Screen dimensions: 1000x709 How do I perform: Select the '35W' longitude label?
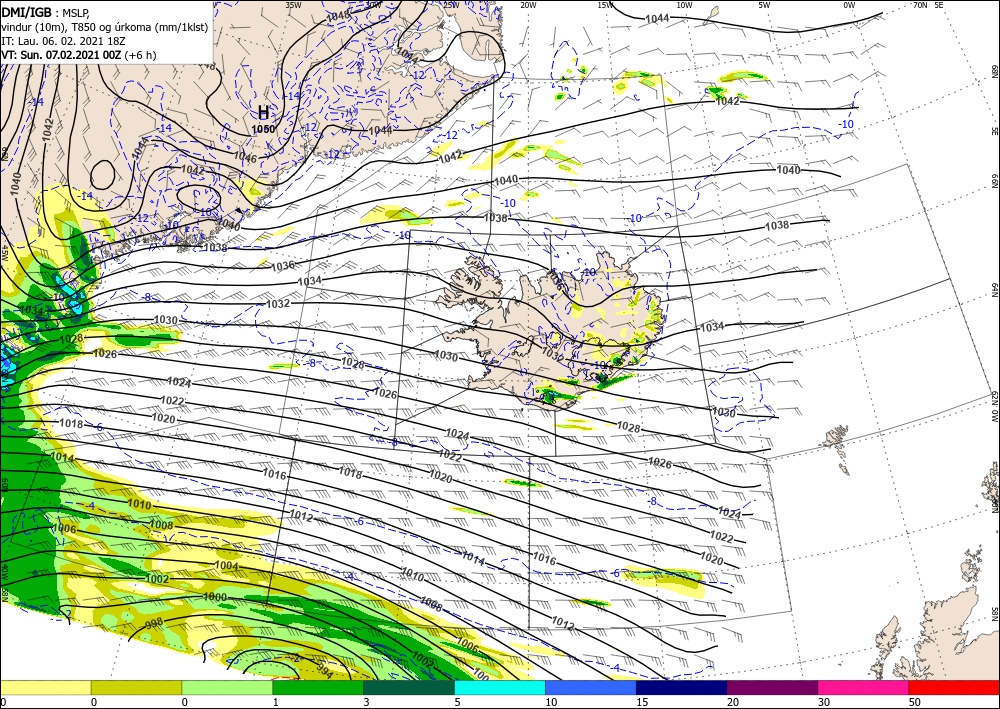coord(293,5)
